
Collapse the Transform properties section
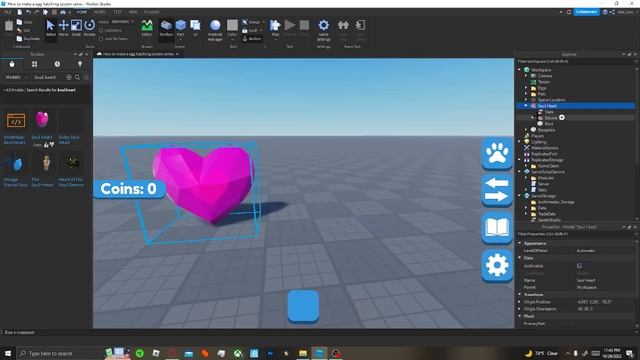pos(520,294)
